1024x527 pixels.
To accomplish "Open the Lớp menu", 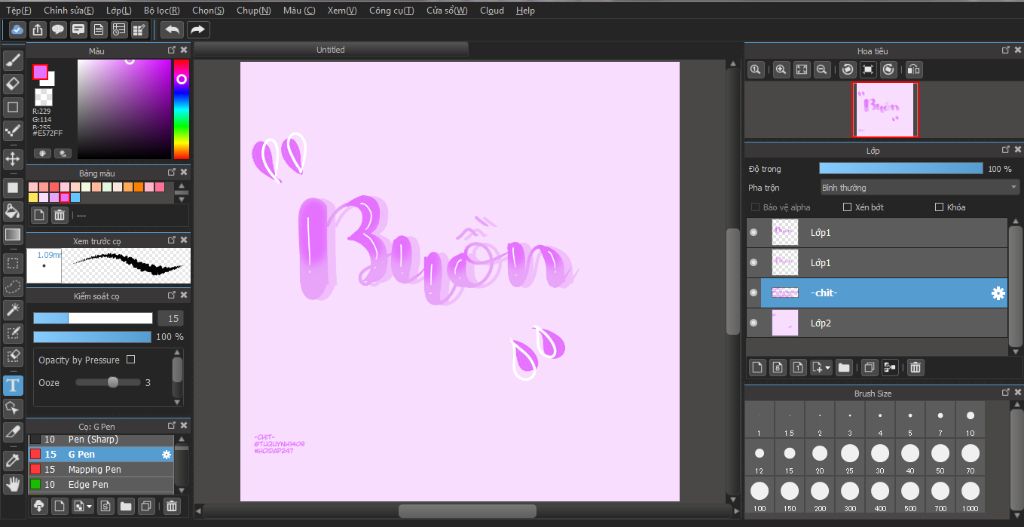I will pos(118,10).
